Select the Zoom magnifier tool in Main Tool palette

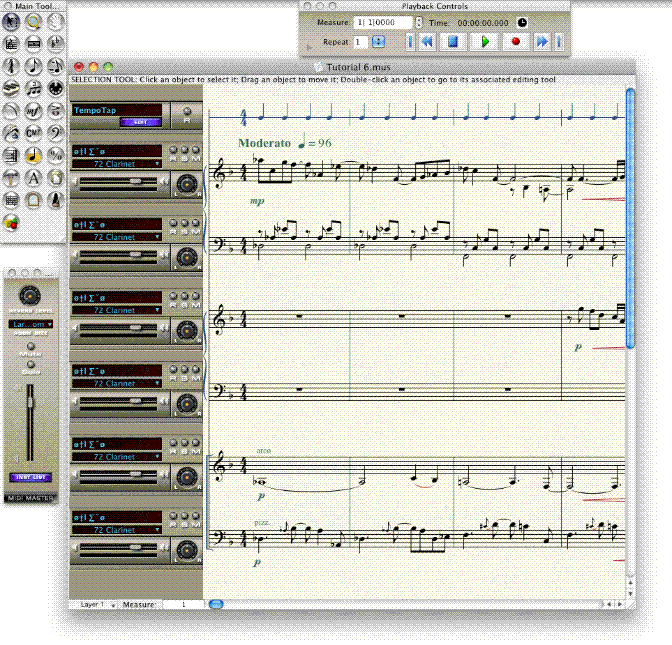coord(33,20)
